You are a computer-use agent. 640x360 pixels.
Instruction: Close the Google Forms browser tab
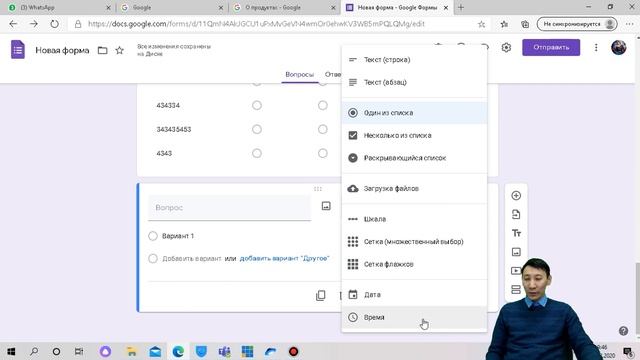click(446, 7)
